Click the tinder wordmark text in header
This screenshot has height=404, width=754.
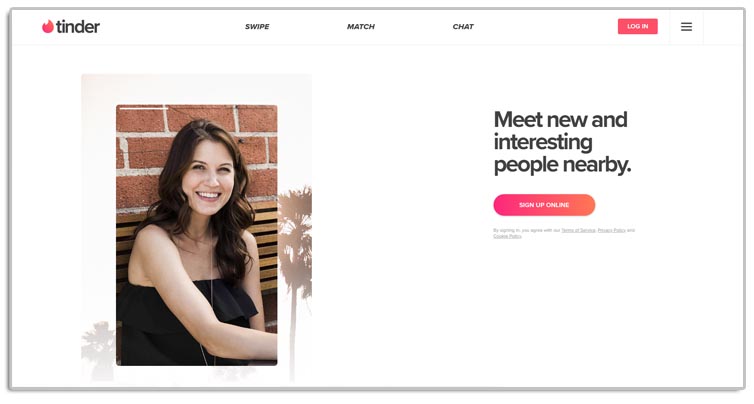point(78,26)
